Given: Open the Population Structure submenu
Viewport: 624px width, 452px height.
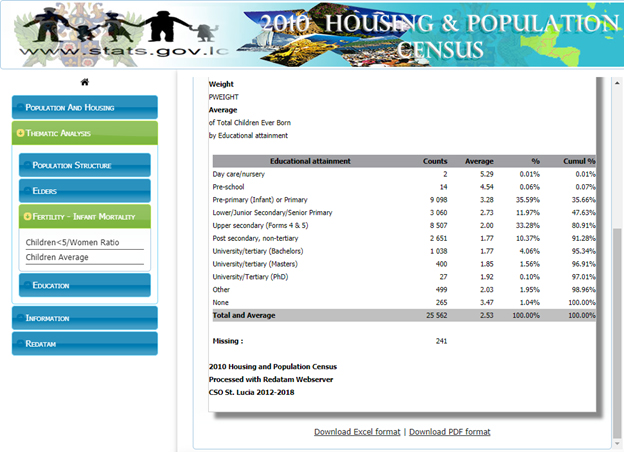Looking at the screenshot, I should (x=85, y=165).
